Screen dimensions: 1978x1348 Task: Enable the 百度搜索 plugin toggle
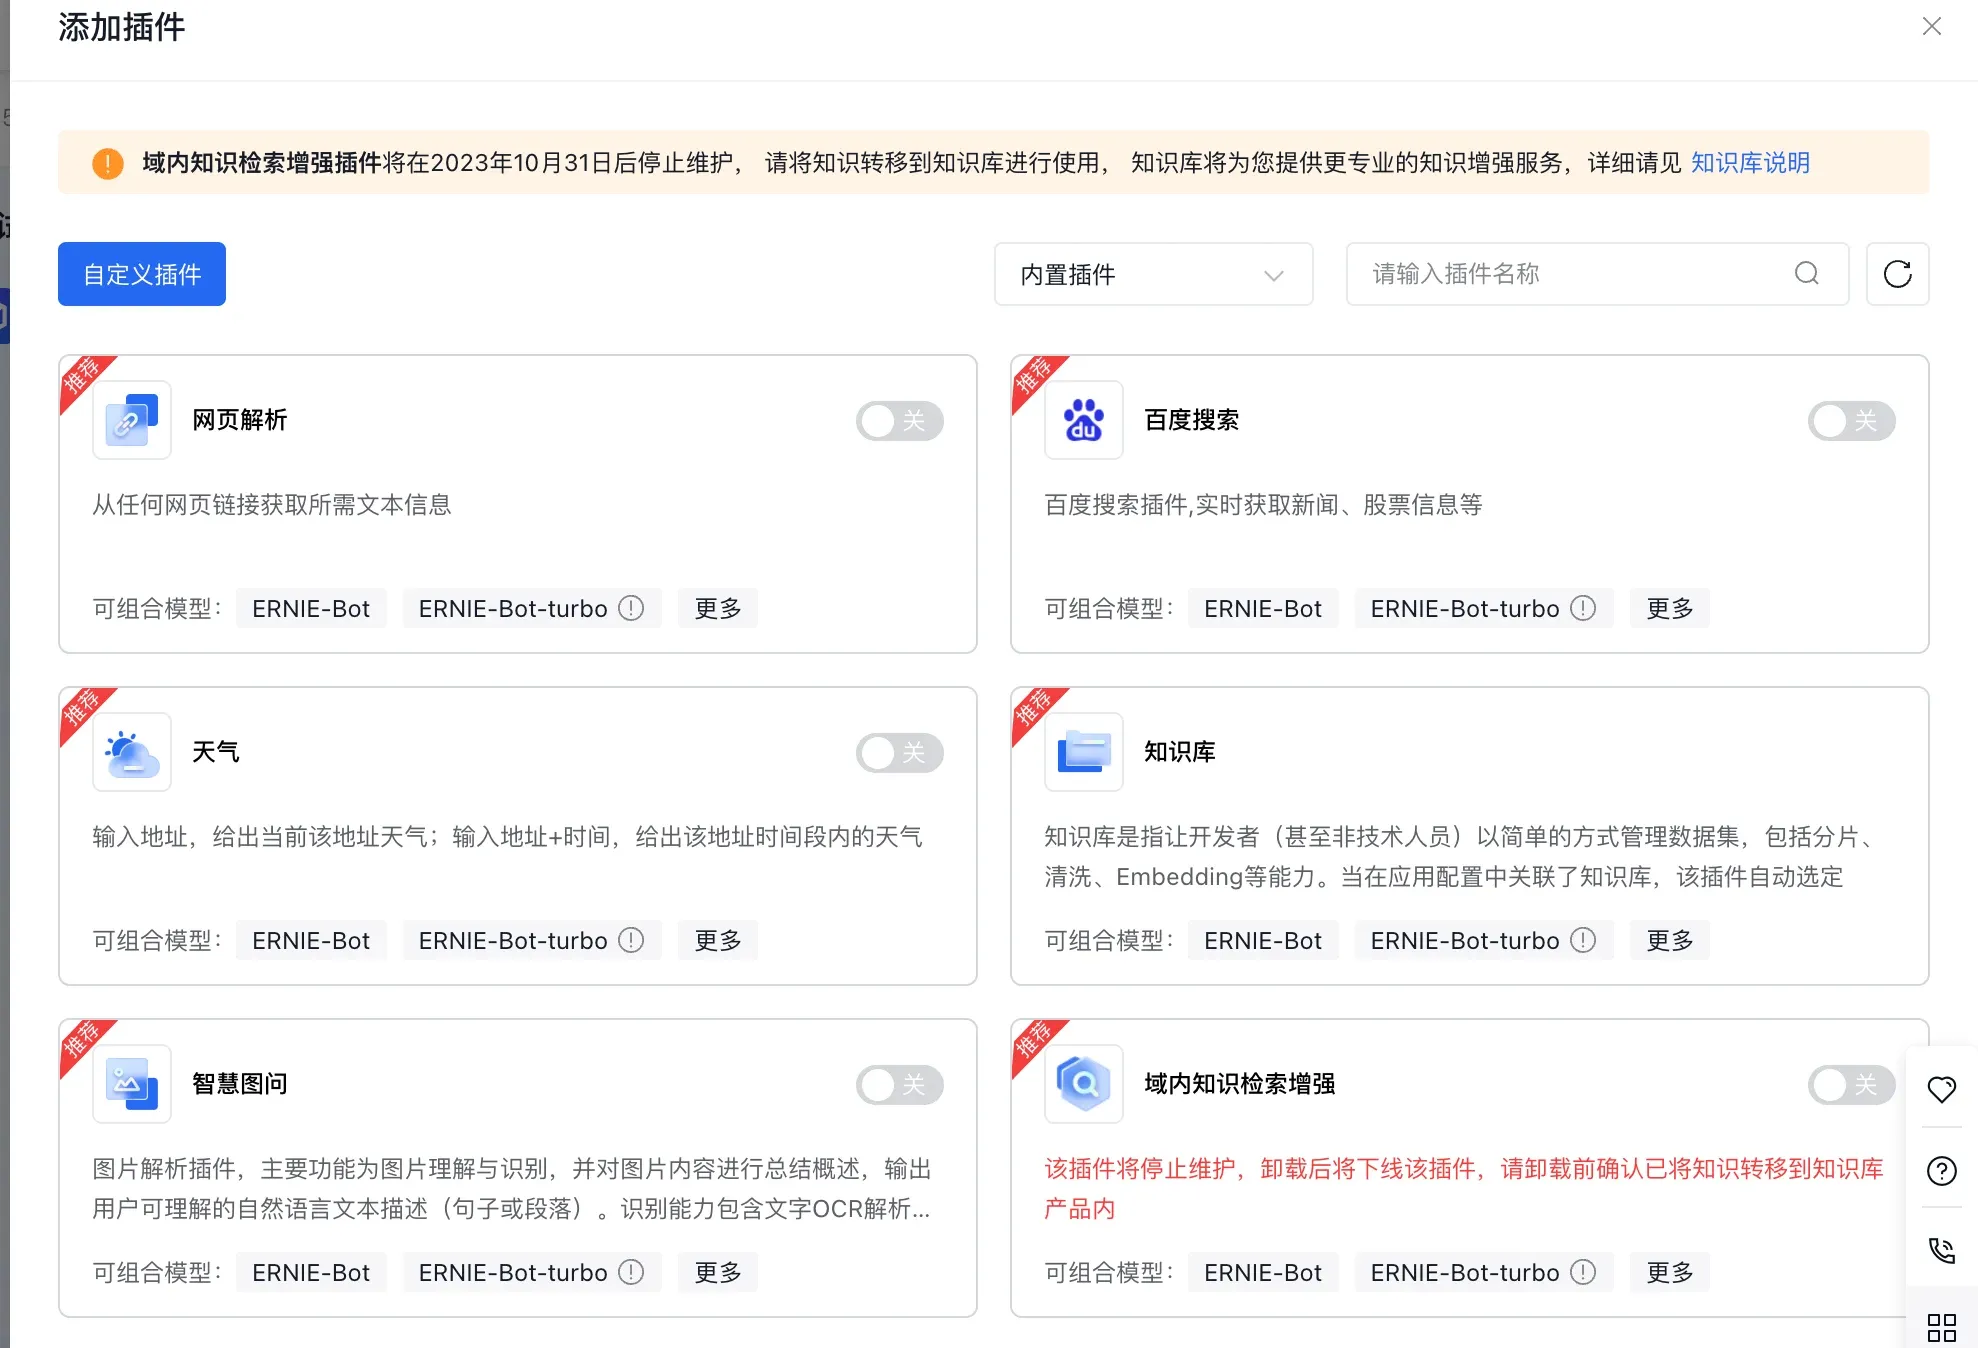(x=1851, y=421)
